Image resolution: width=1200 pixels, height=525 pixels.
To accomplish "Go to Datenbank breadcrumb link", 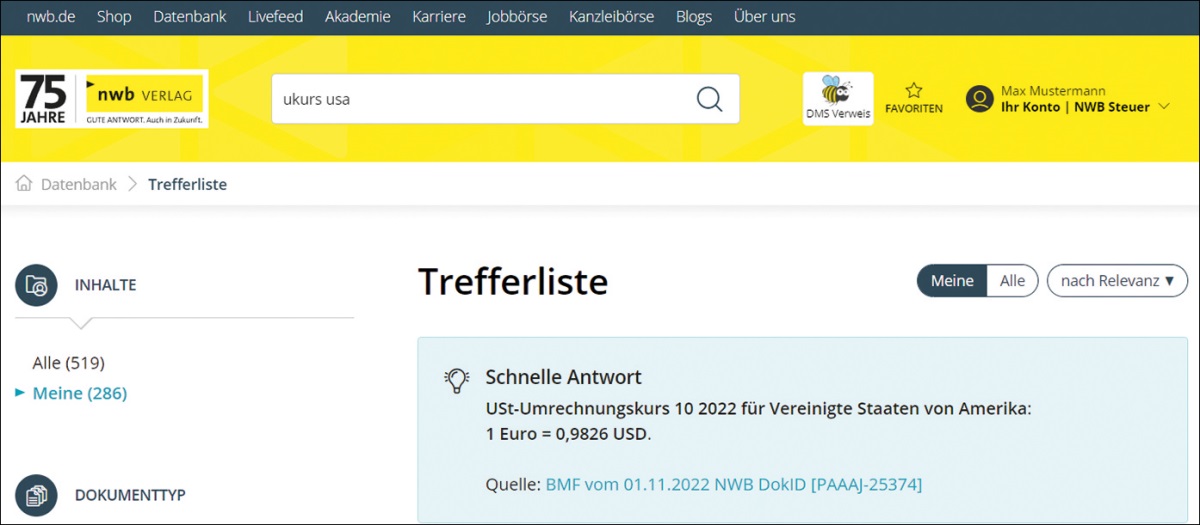I will click(x=78, y=184).
